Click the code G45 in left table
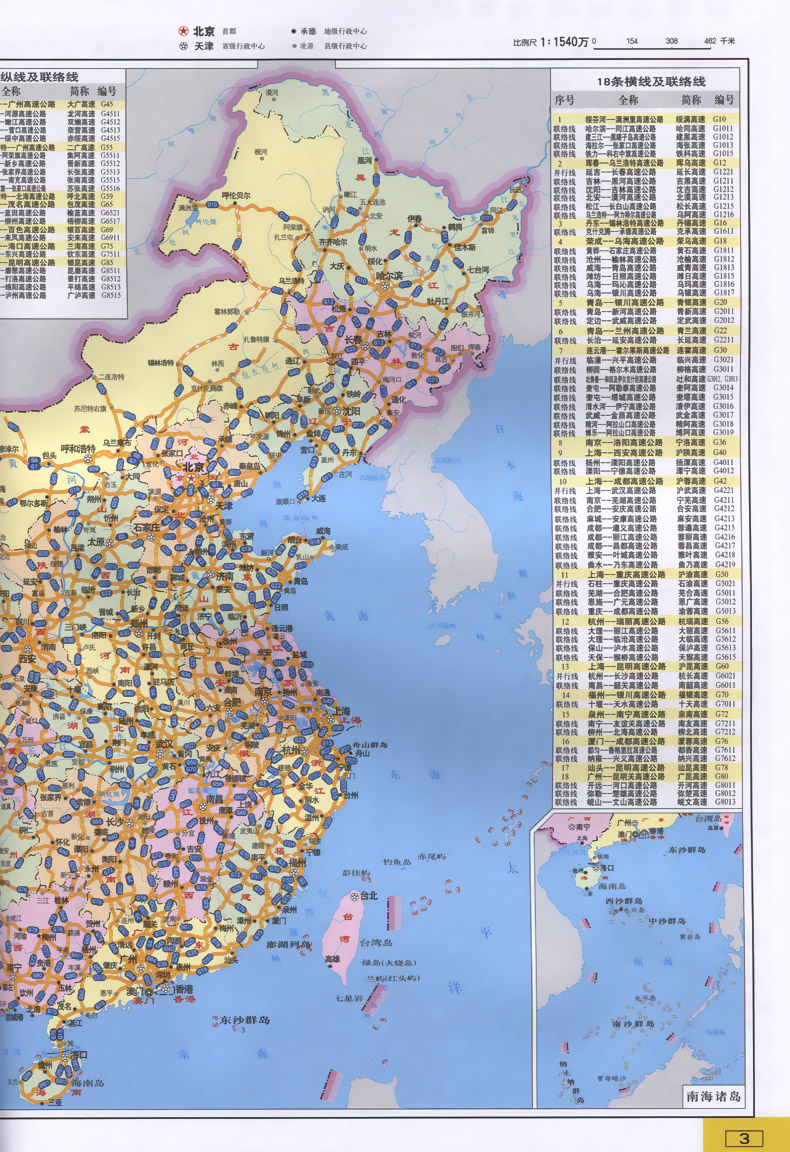The height and width of the screenshot is (1152, 790). 107,105
